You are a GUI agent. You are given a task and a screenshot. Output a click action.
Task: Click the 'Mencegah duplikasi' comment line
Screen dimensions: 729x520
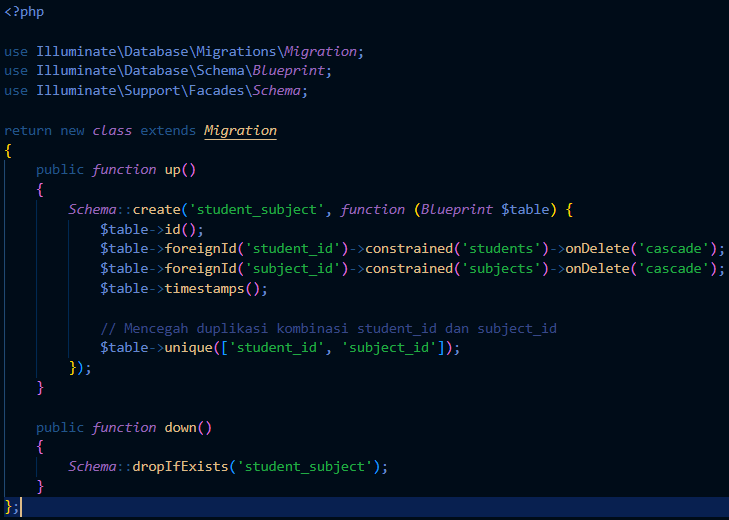(329, 329)
